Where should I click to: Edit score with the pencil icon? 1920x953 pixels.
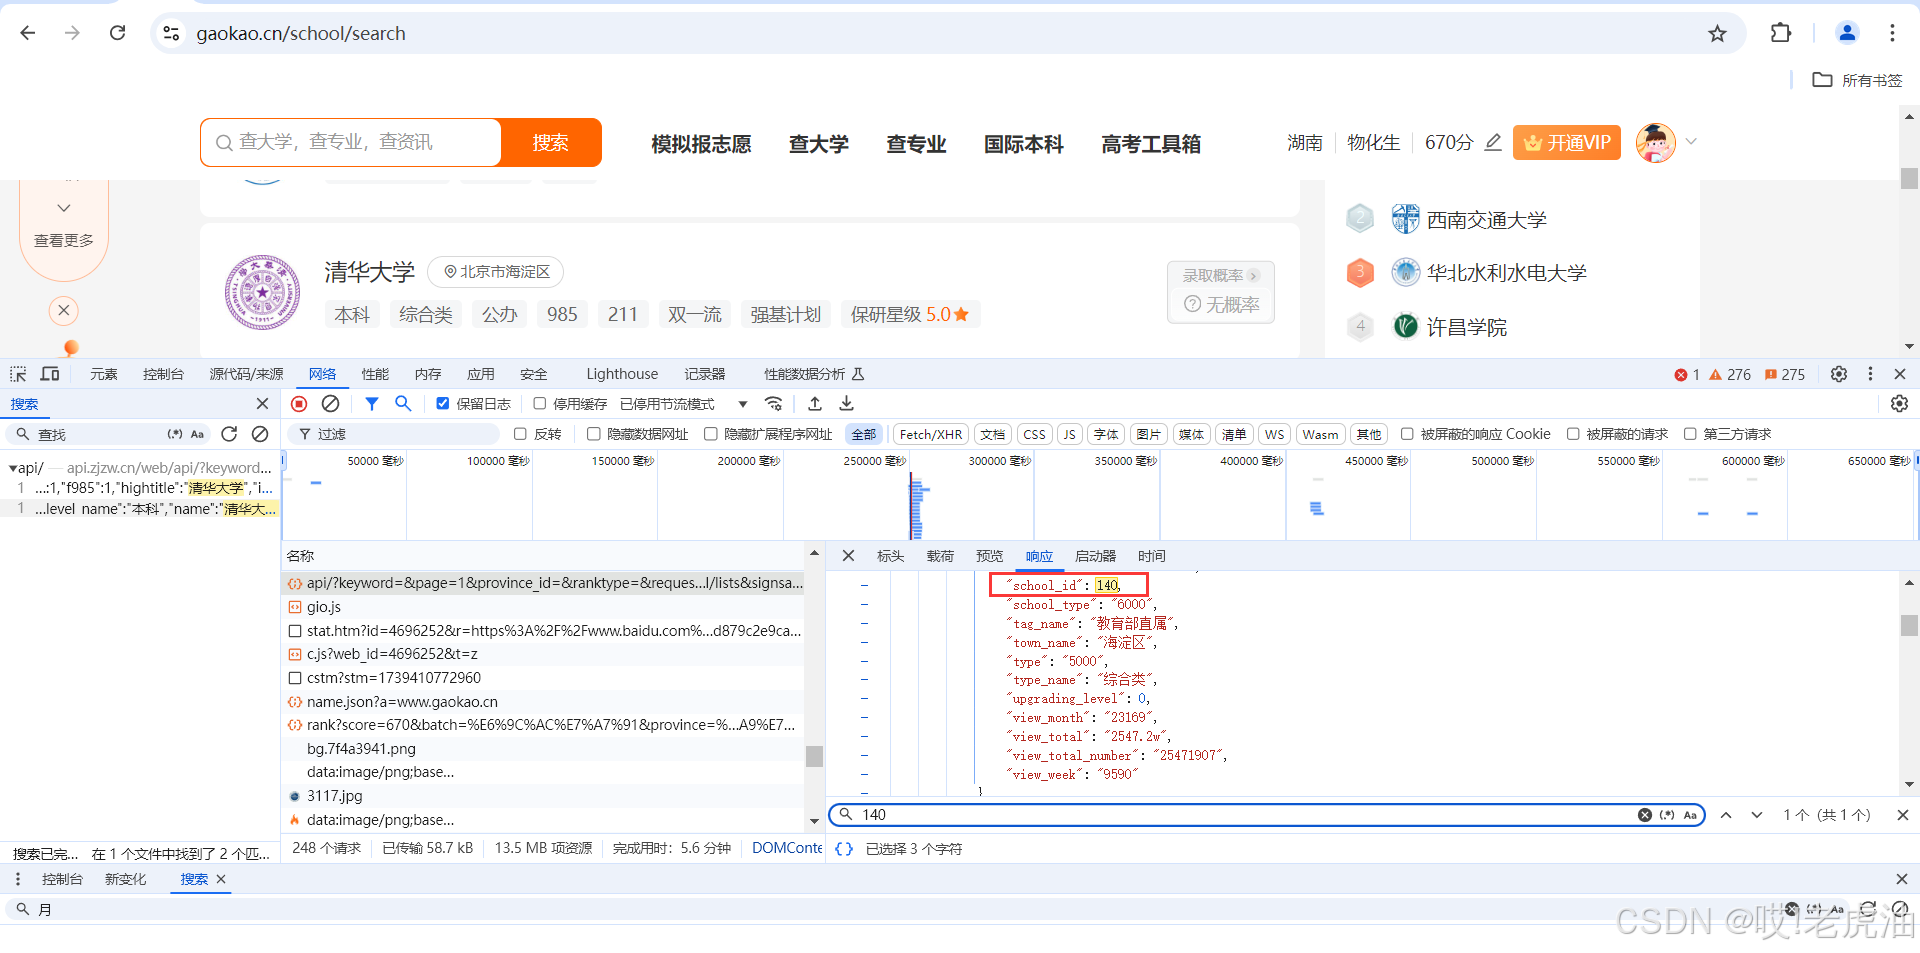[1493, 142]
